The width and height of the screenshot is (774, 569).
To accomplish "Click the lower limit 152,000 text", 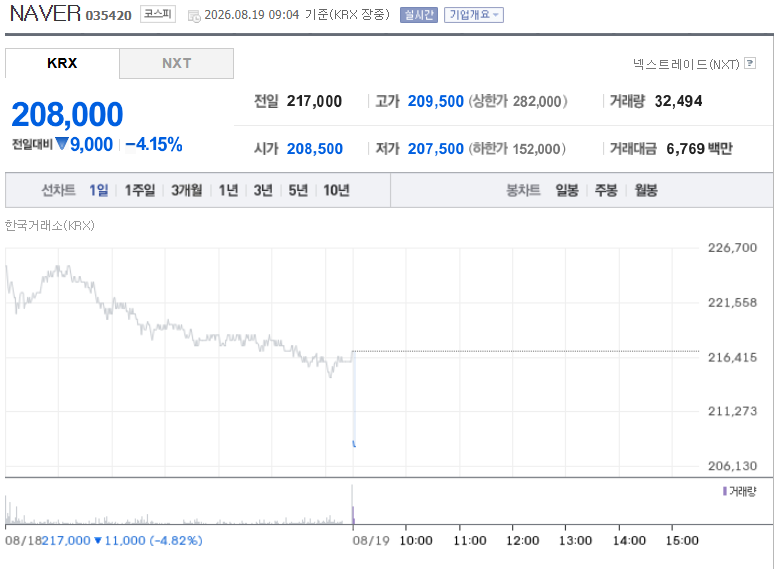I will click(517, 149).
